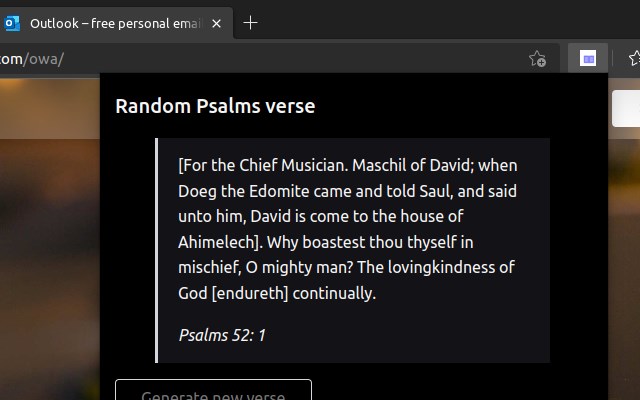Open the favorites star at toolbar edge
This screenshot has height=400, width=640.
(634, 59)
